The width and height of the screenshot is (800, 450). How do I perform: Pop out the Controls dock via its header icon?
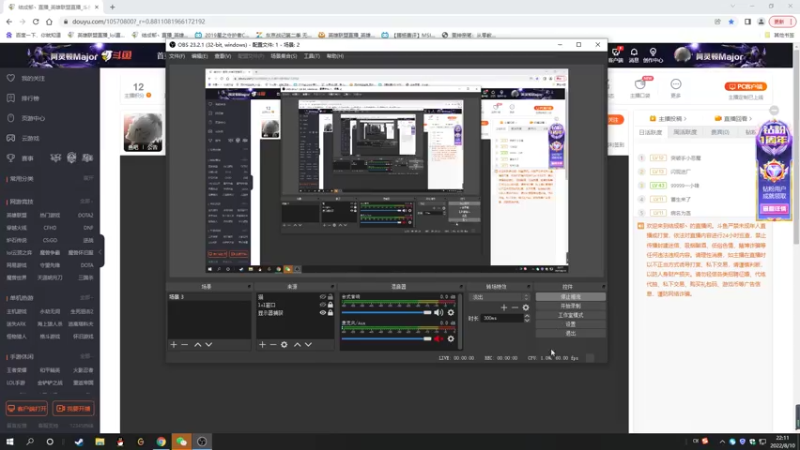(603, 287)
